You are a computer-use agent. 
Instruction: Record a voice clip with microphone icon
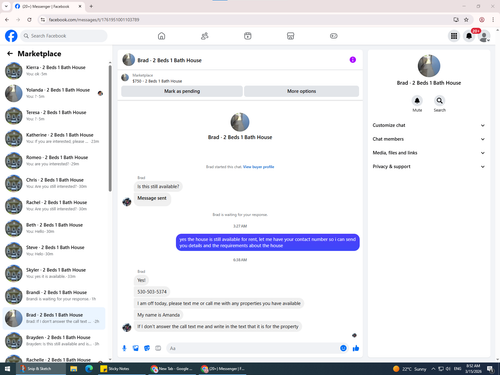[x=124, y=348]
